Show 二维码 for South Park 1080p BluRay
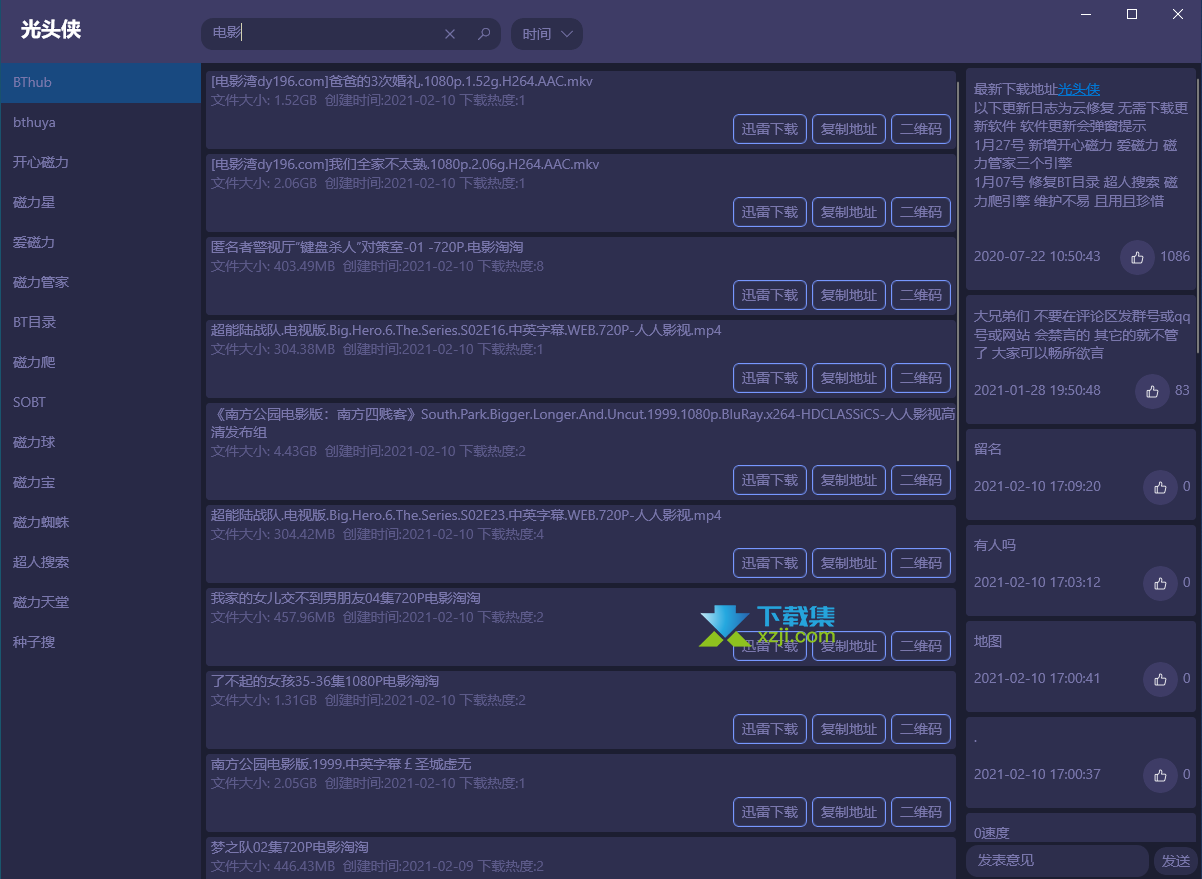Screen dimensions: 1202x879 pos(921,480)
